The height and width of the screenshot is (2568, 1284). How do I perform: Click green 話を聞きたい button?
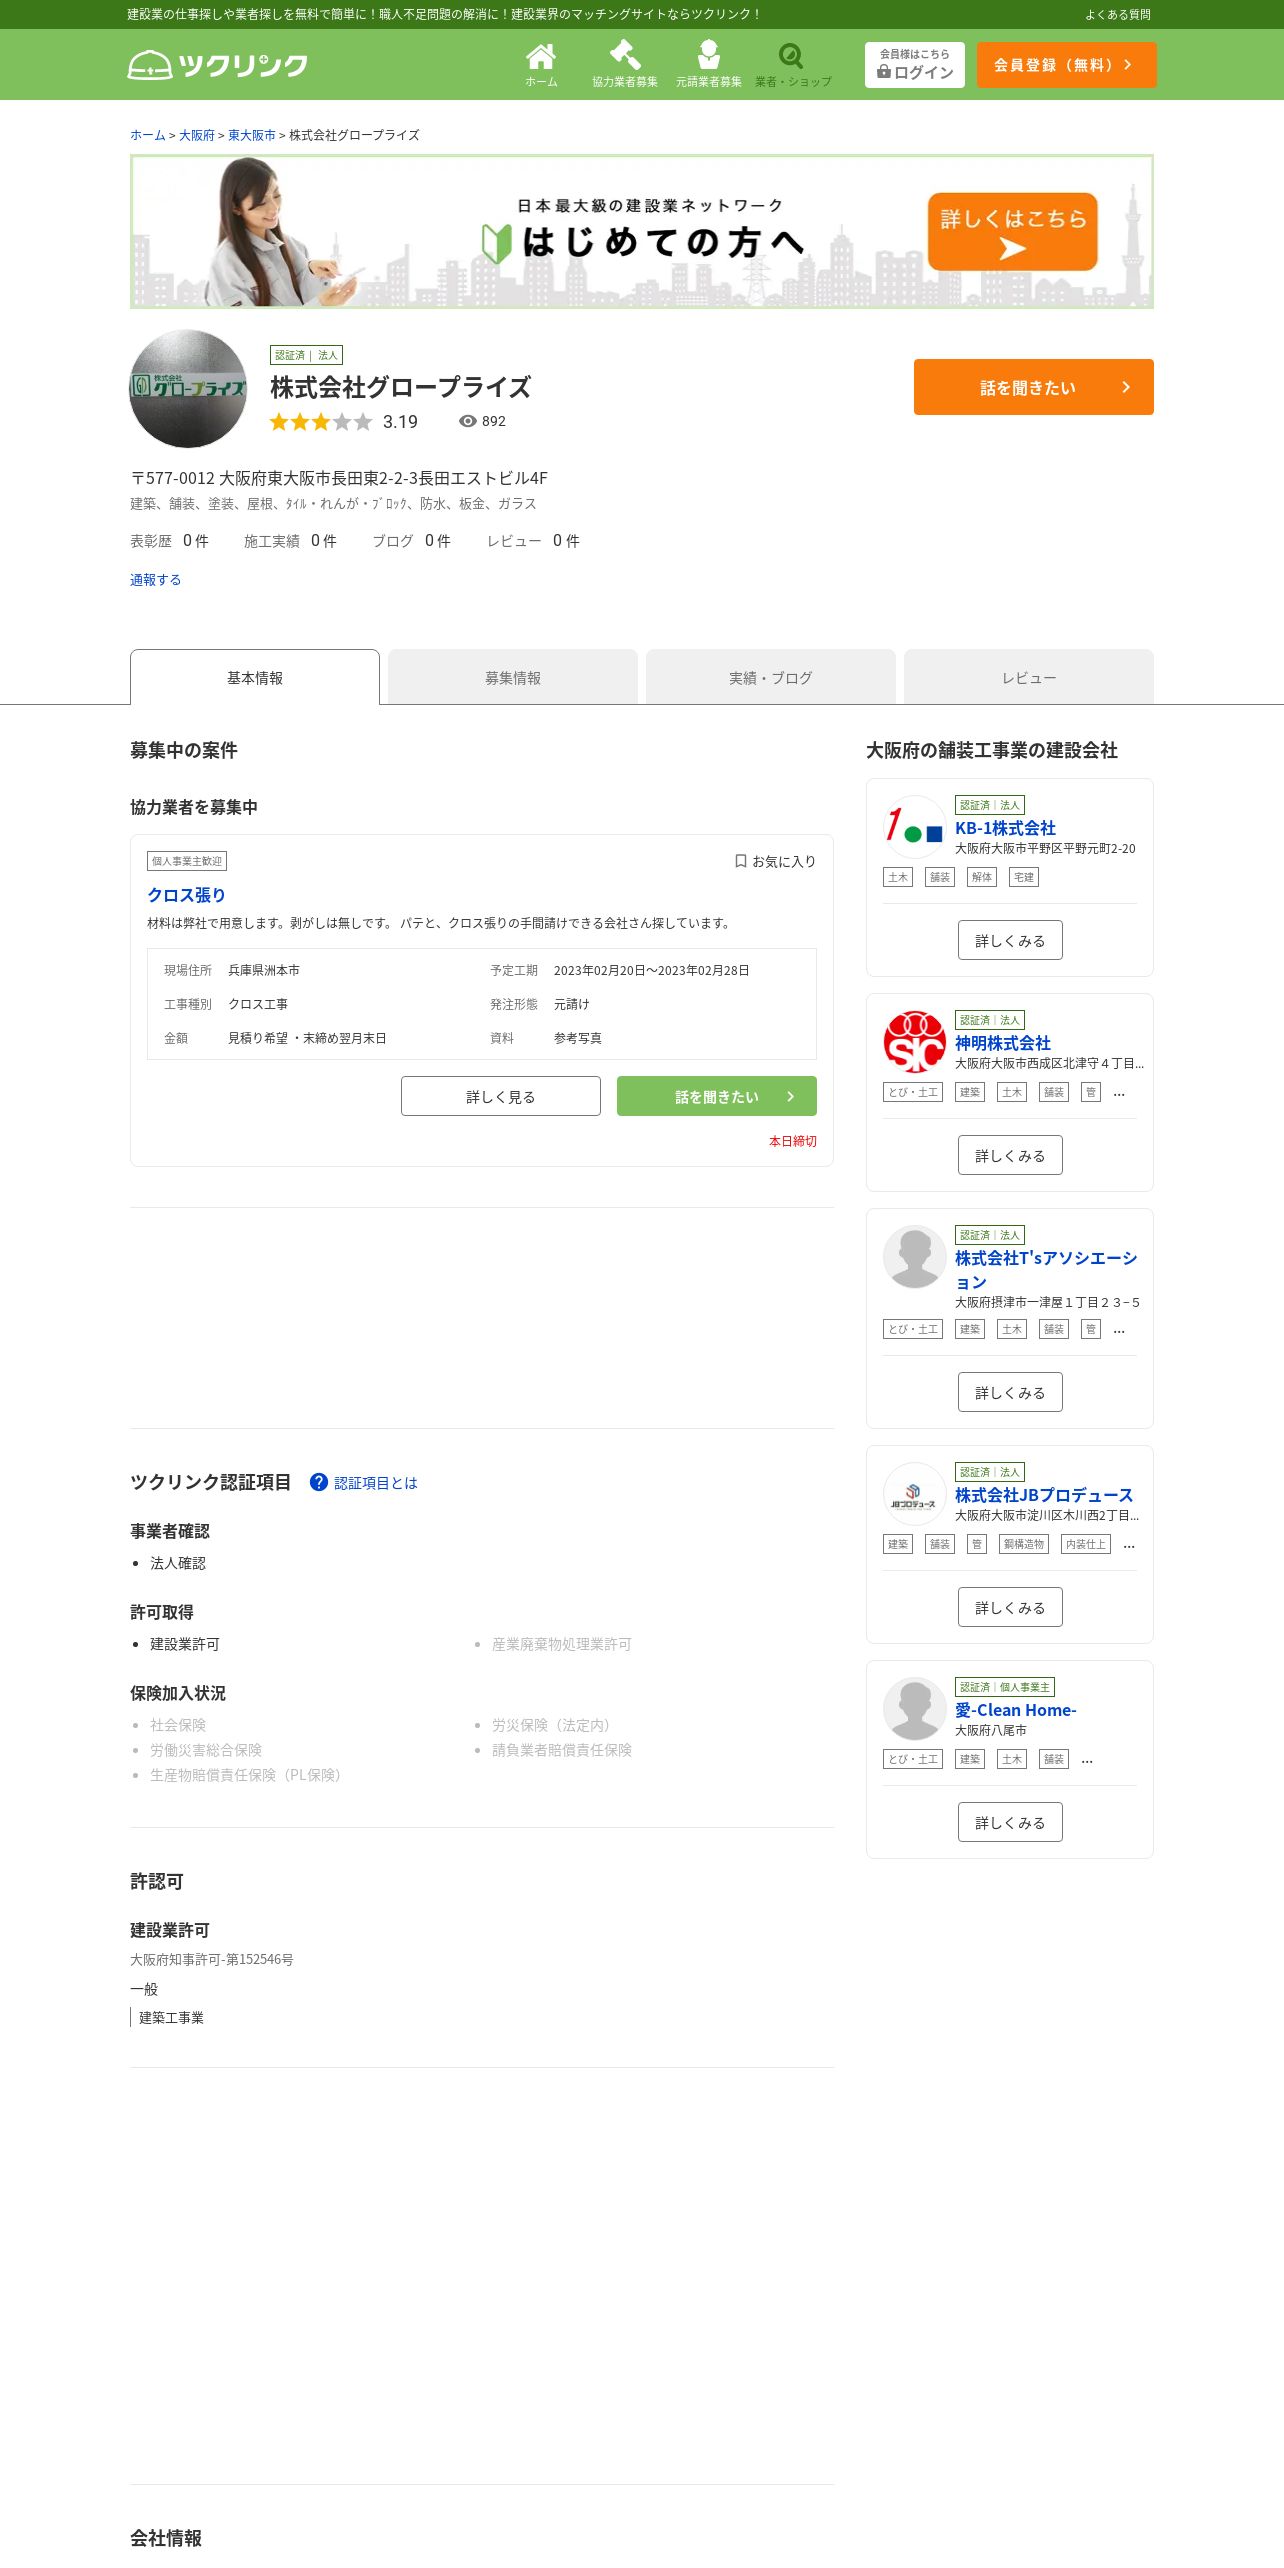717,1096
